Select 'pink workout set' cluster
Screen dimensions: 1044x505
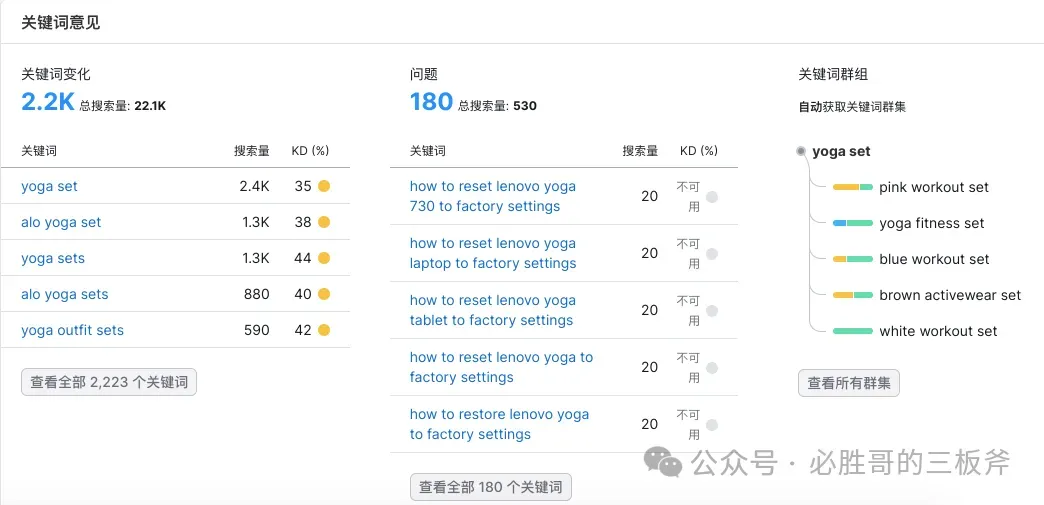[x=933, y=187]
